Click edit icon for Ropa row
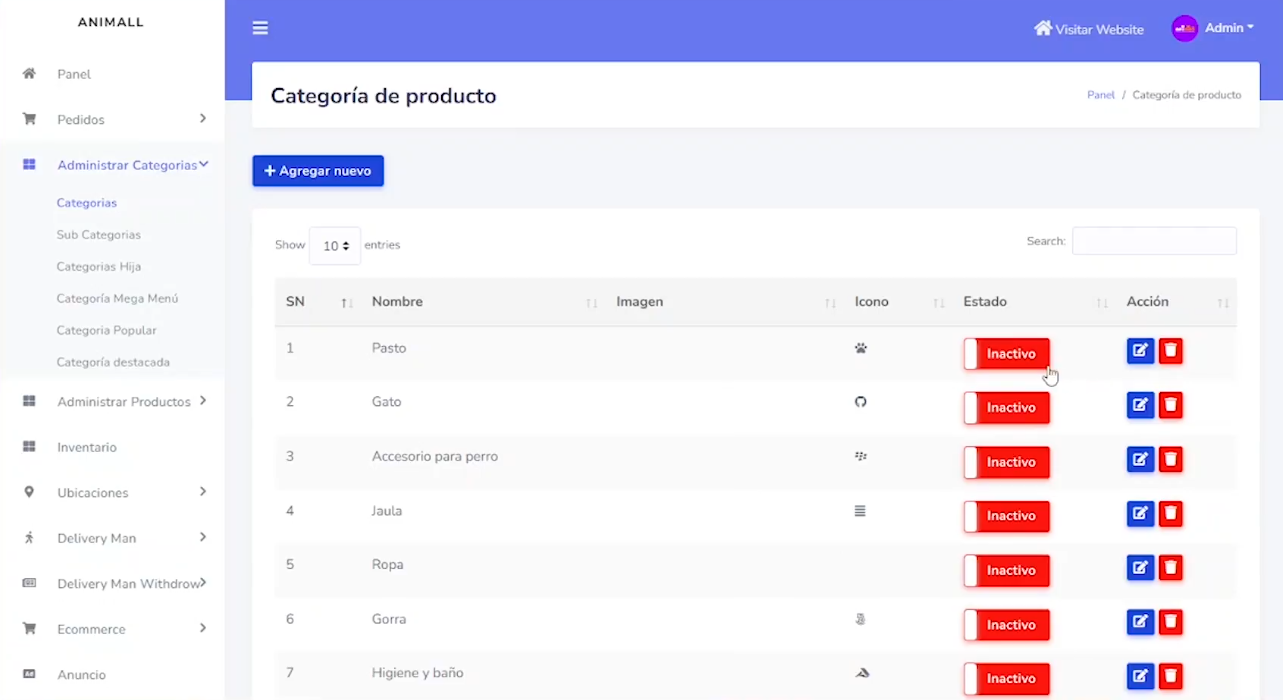 pyautogui.click(x=1140, y=568)
